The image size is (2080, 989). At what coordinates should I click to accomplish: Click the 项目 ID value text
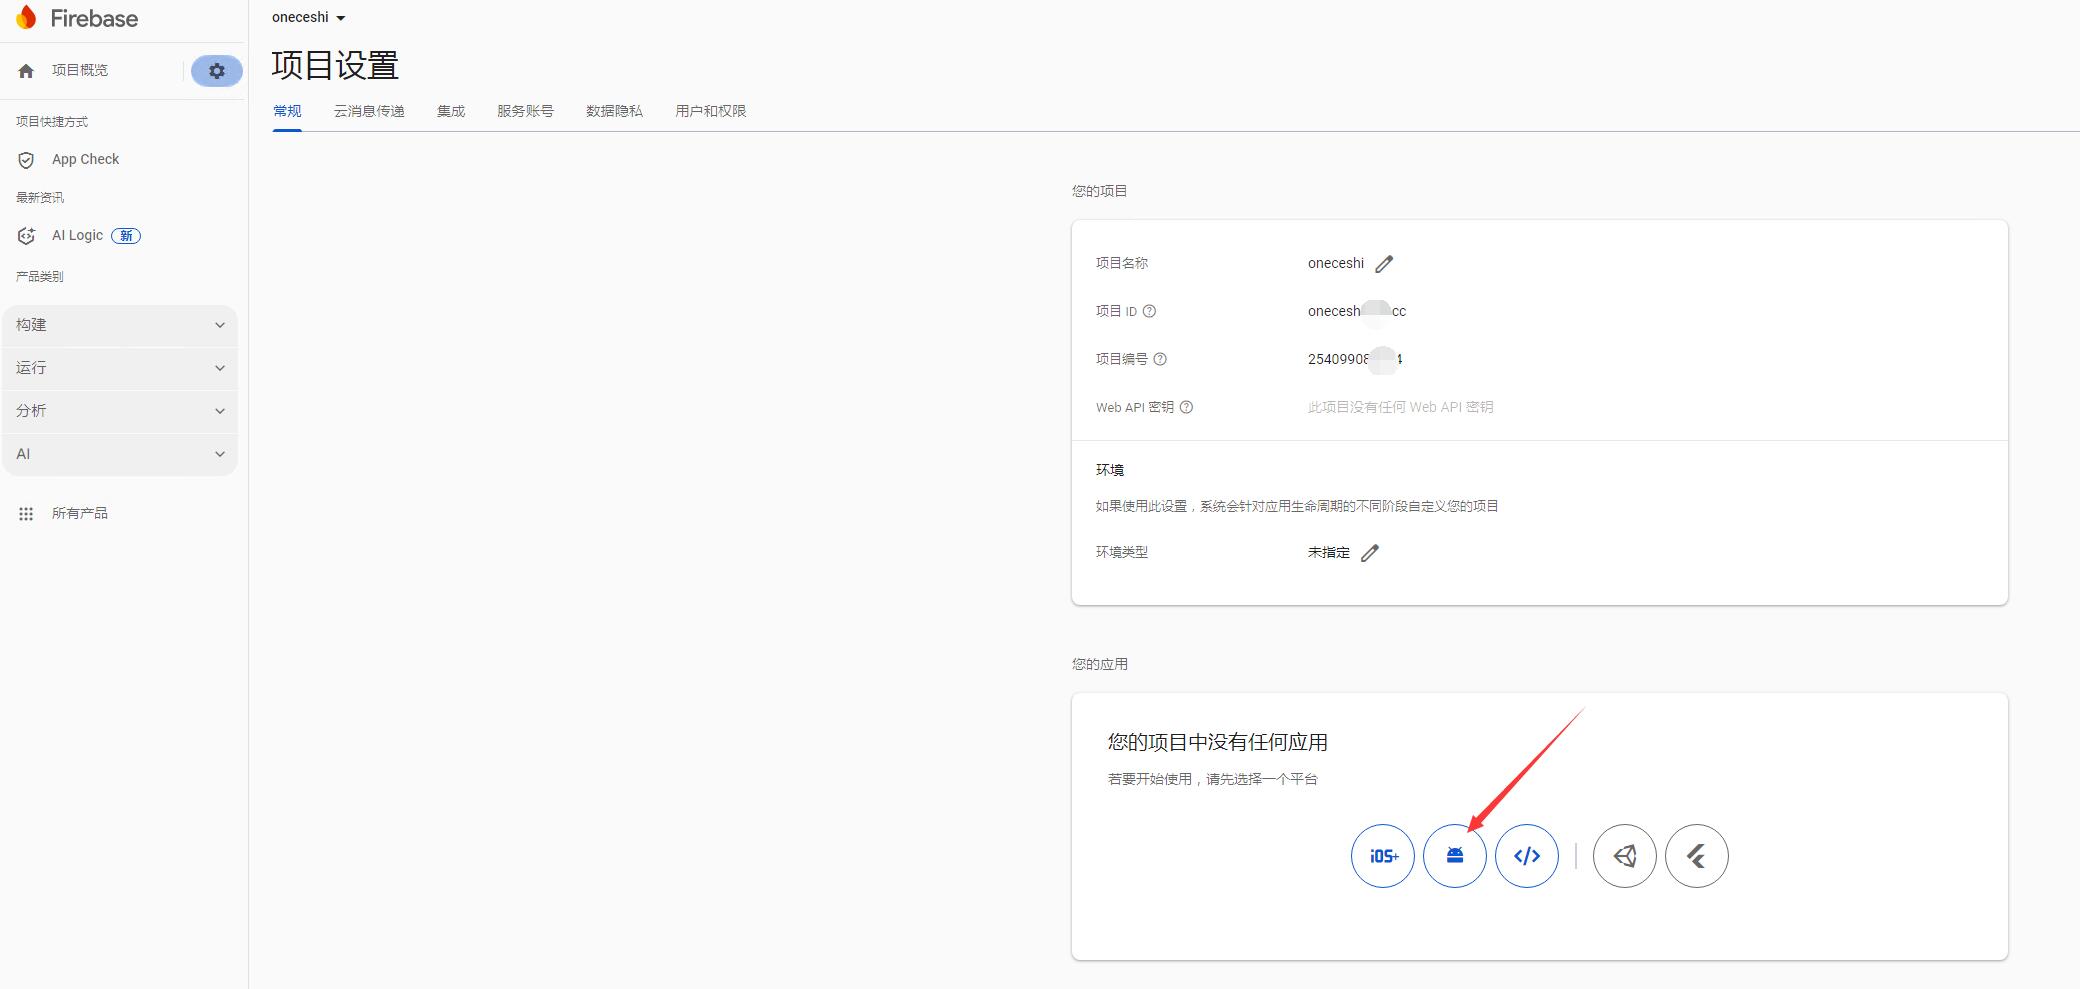tap(1357, 311)
